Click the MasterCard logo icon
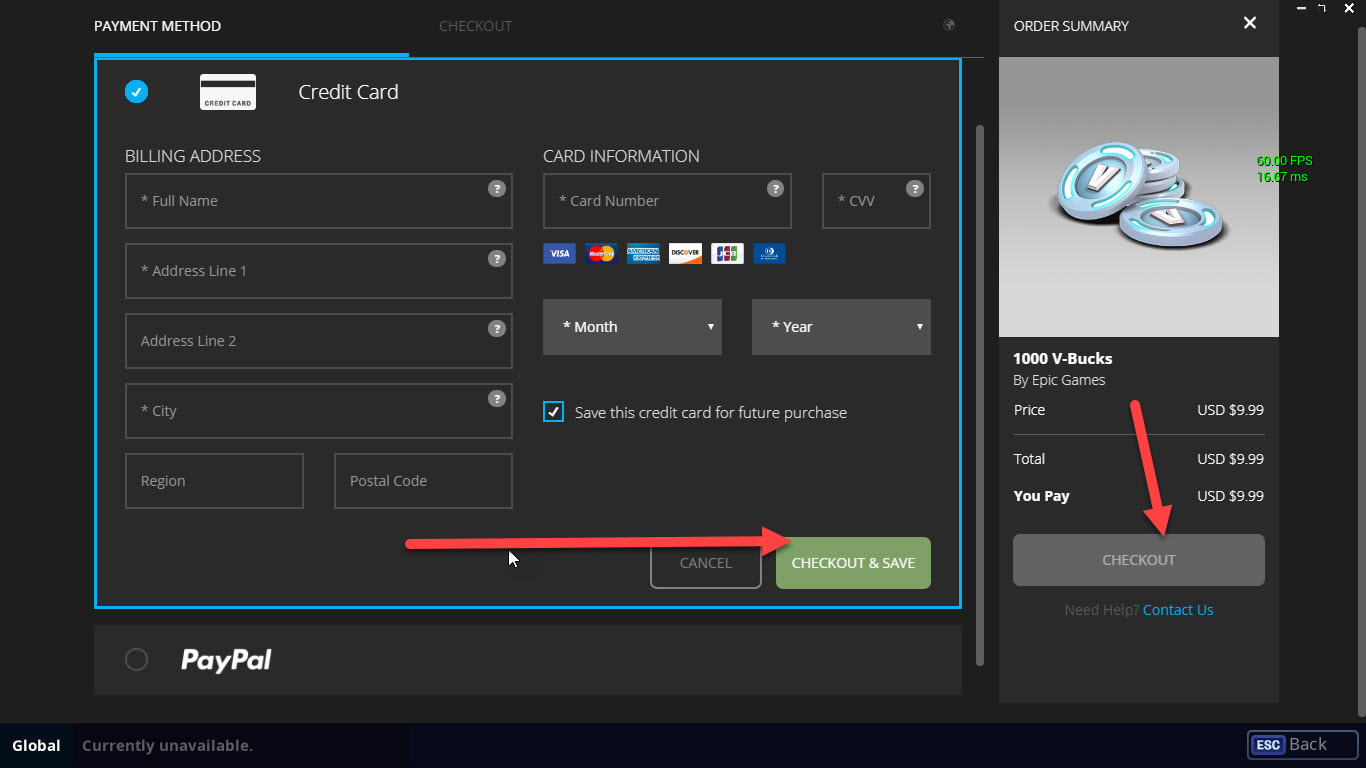Image resolution: width=1366 pixels, height=768 pixels. (601, 254)
